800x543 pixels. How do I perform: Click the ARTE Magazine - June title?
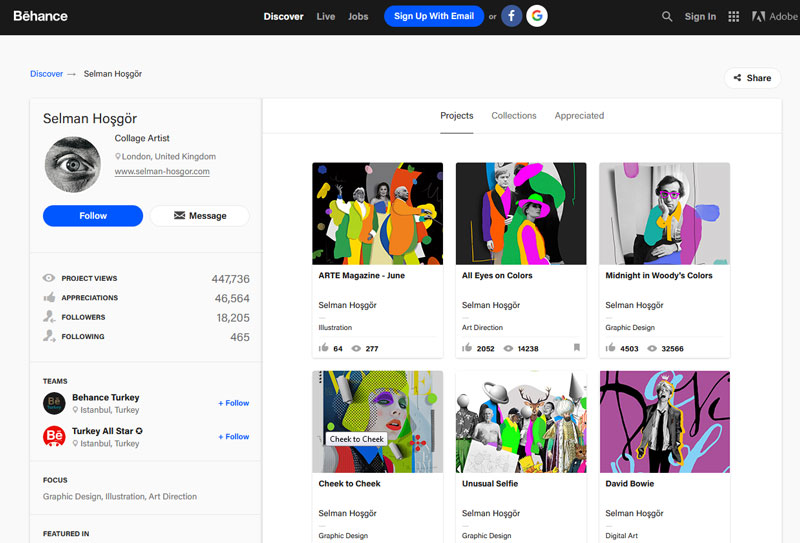click(362, 276)
